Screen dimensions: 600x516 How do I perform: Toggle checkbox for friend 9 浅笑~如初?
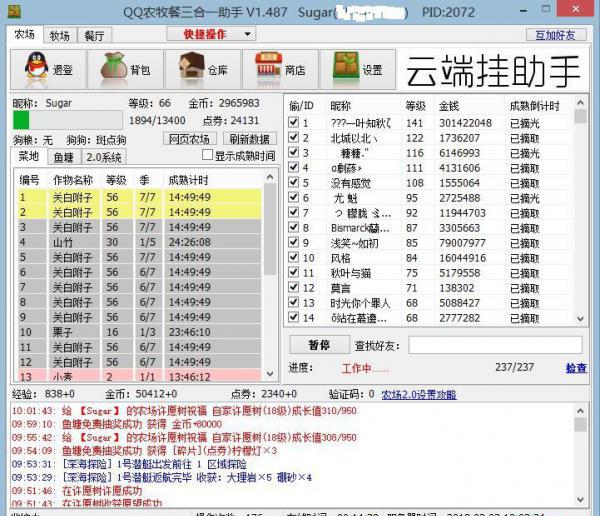coord(293,242)
